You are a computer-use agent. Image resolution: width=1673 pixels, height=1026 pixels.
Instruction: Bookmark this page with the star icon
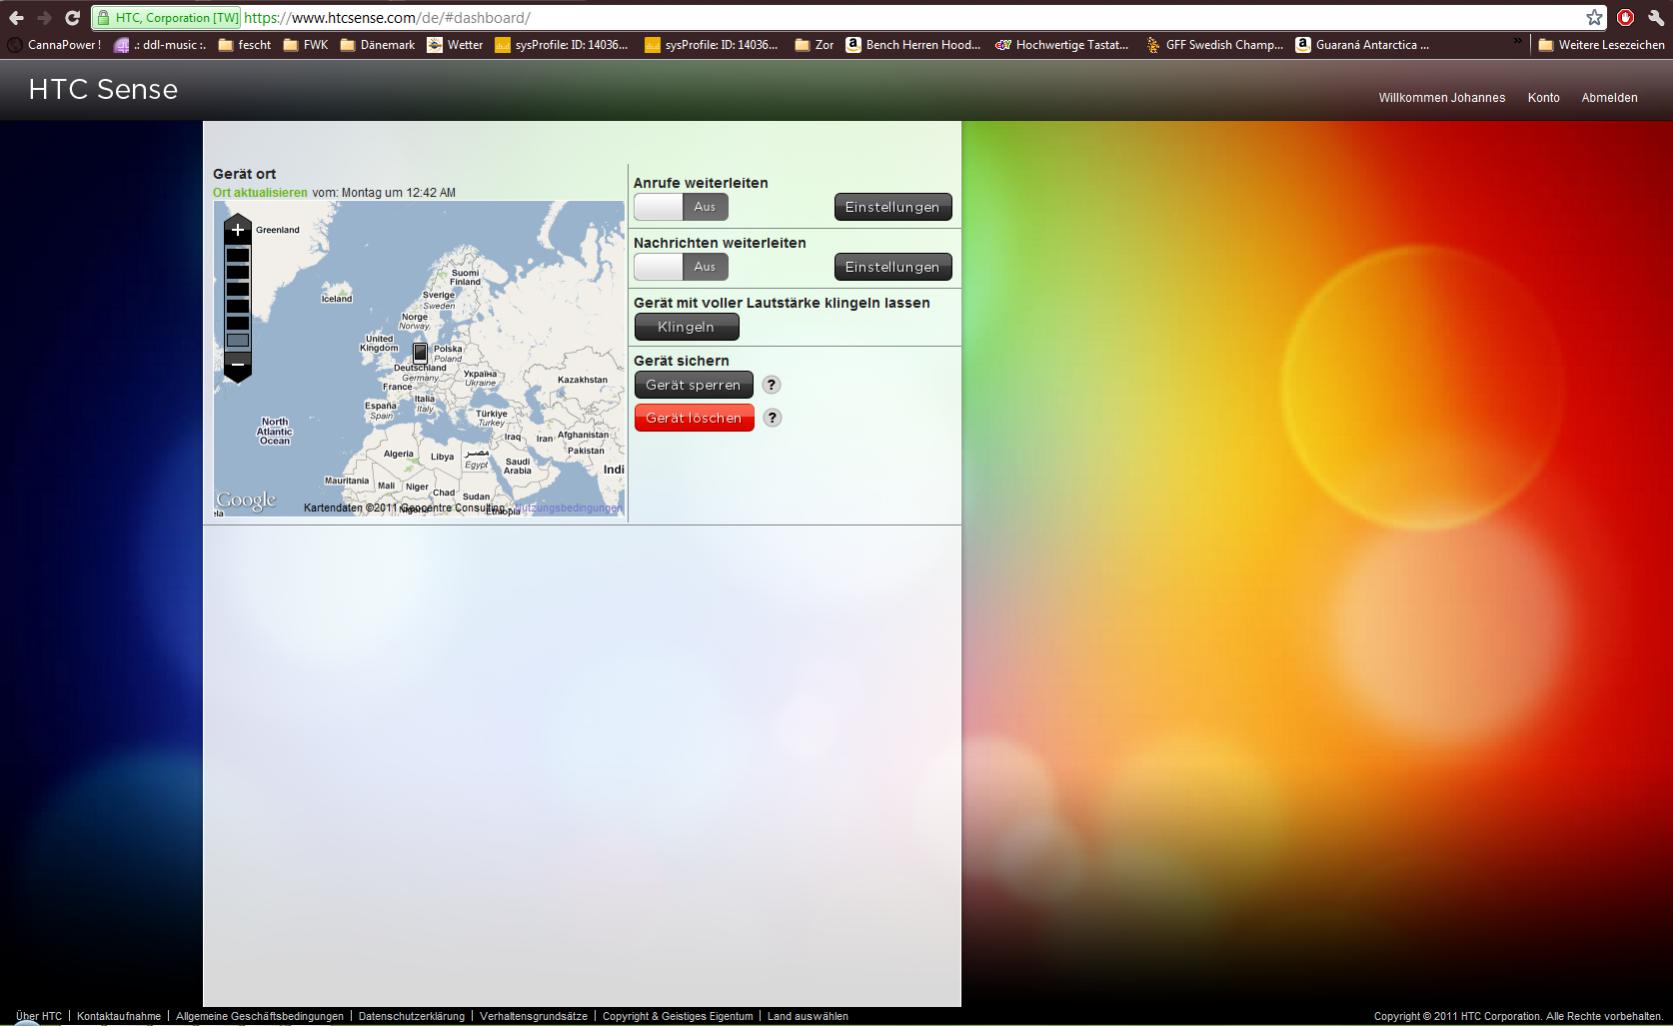(x=1594, y=17)
